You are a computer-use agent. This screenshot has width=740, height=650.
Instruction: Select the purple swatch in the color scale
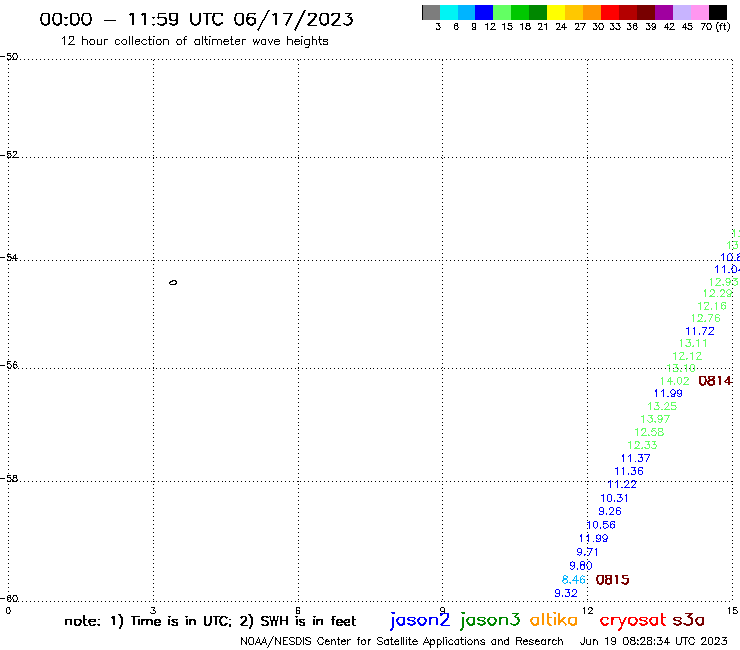[x=664, y=12]
